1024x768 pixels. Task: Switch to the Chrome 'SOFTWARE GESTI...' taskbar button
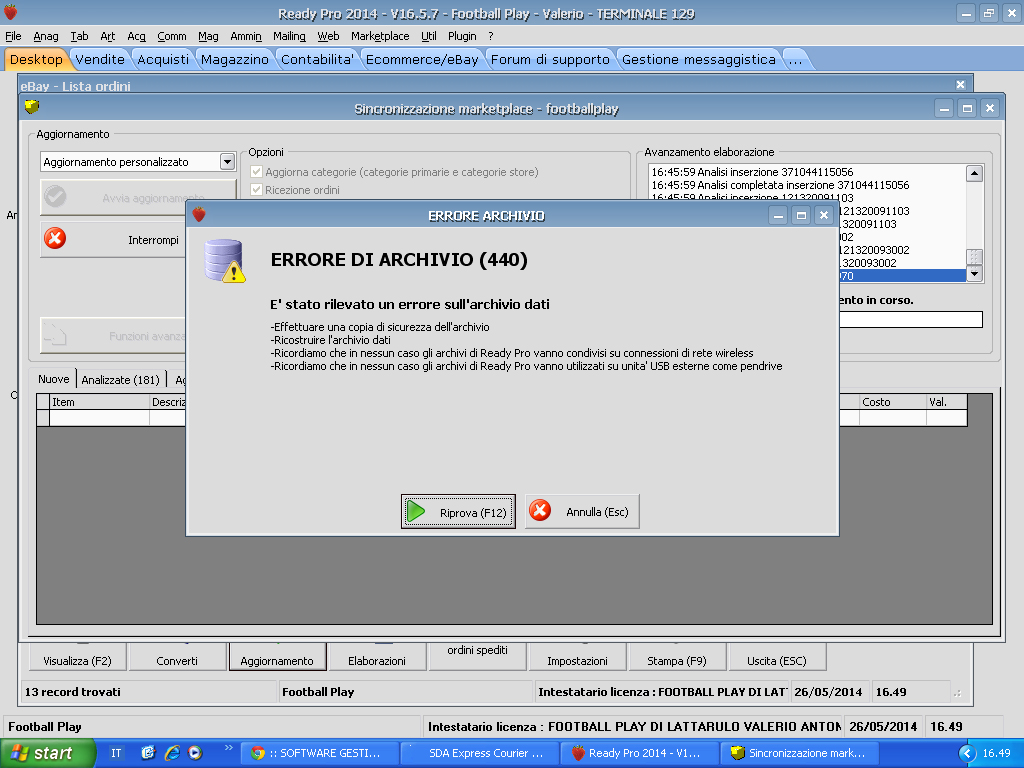coord(319,753)
